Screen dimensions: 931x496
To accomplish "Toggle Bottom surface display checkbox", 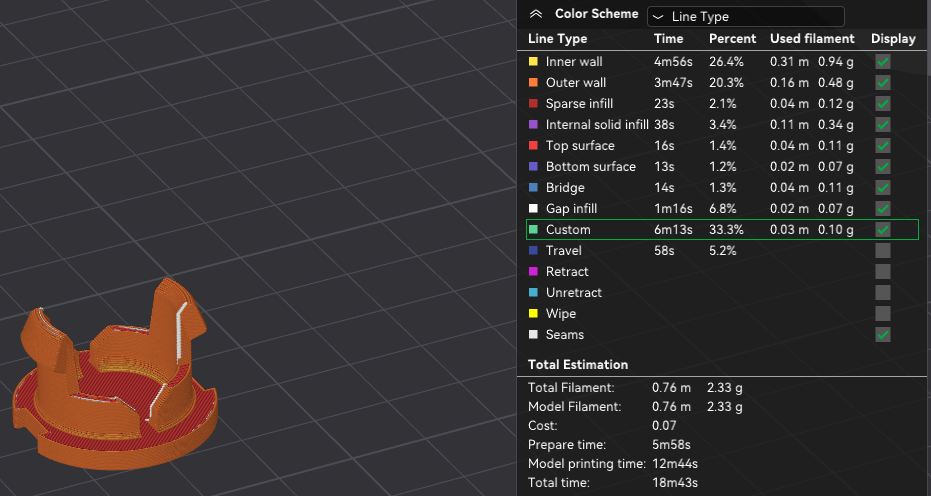I will coord(883,167).
